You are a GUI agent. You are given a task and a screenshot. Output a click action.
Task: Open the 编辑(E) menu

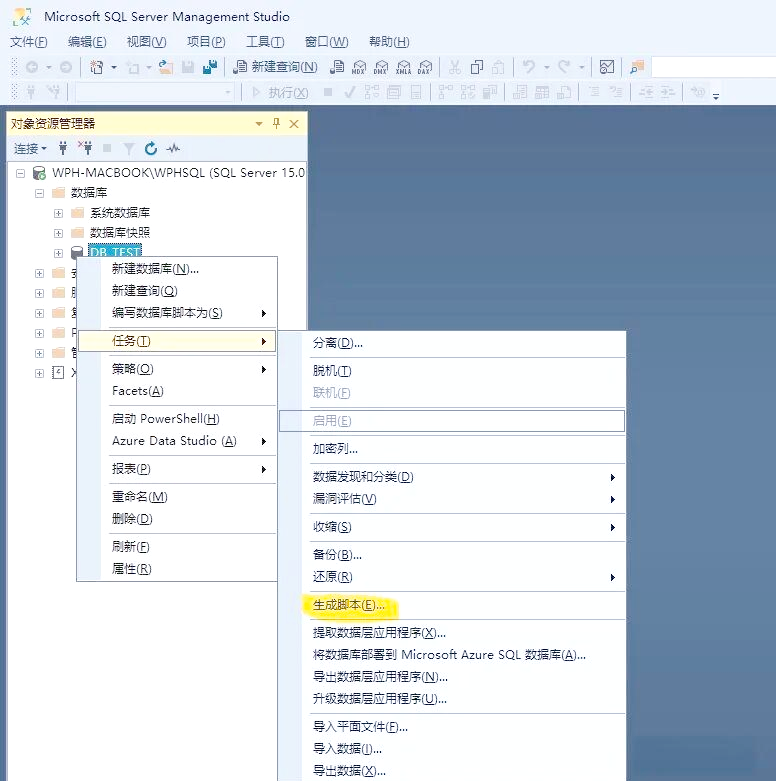[87, 42]
